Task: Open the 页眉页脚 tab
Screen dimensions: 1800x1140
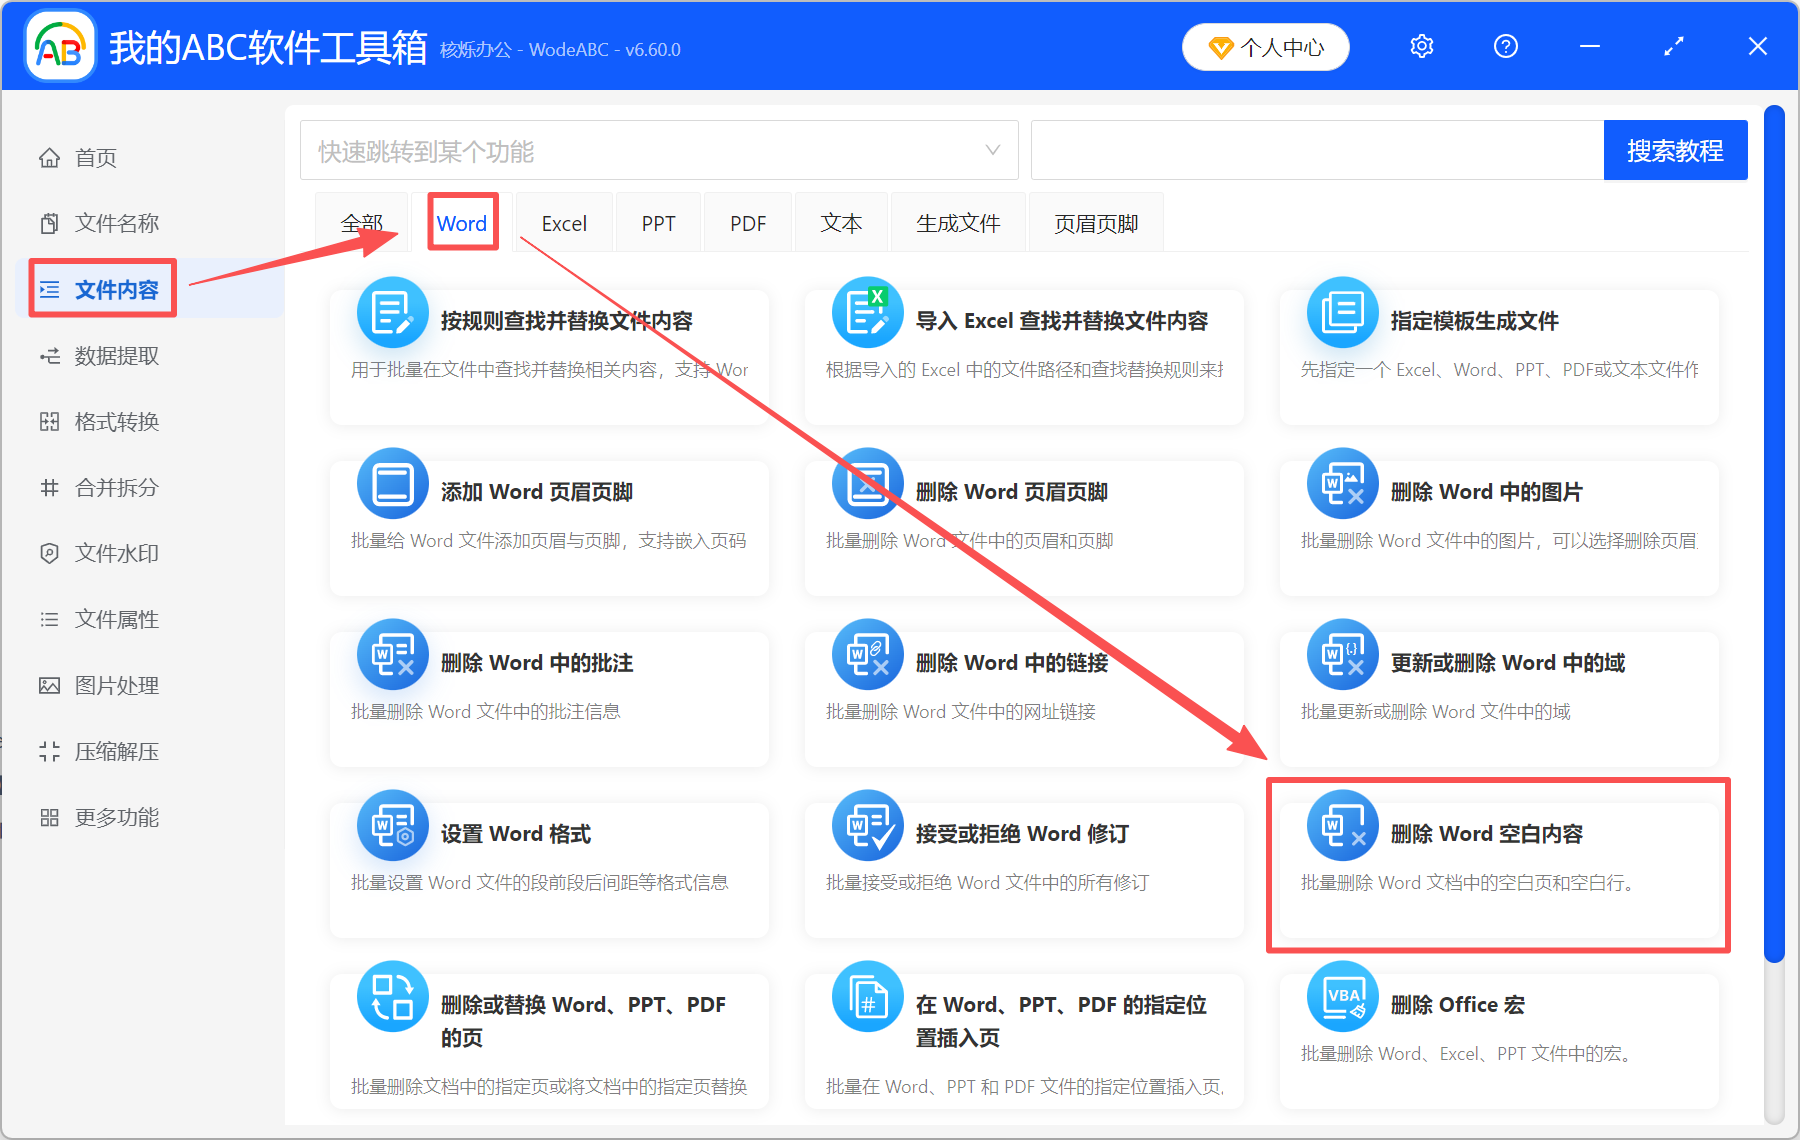Action: pyautogui.click(x=1095, y=222)
